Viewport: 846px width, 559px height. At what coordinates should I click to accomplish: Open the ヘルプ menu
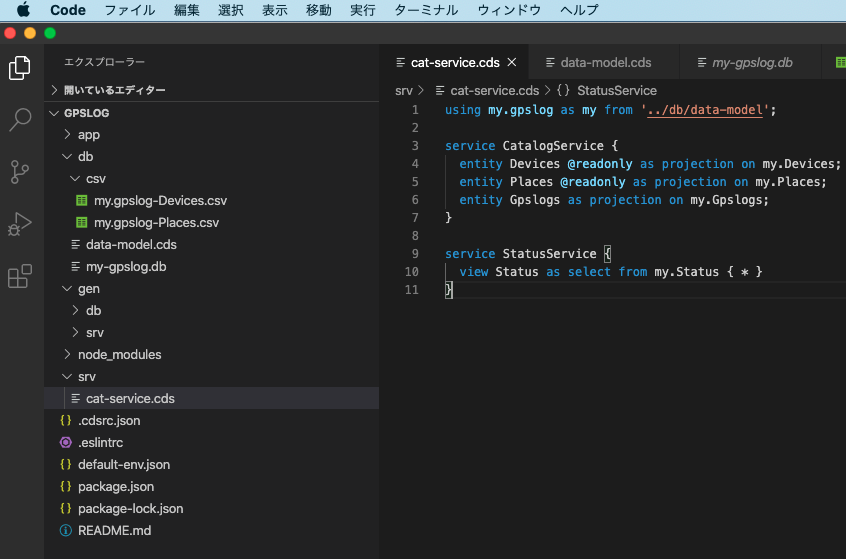click(x=579, y=10)
